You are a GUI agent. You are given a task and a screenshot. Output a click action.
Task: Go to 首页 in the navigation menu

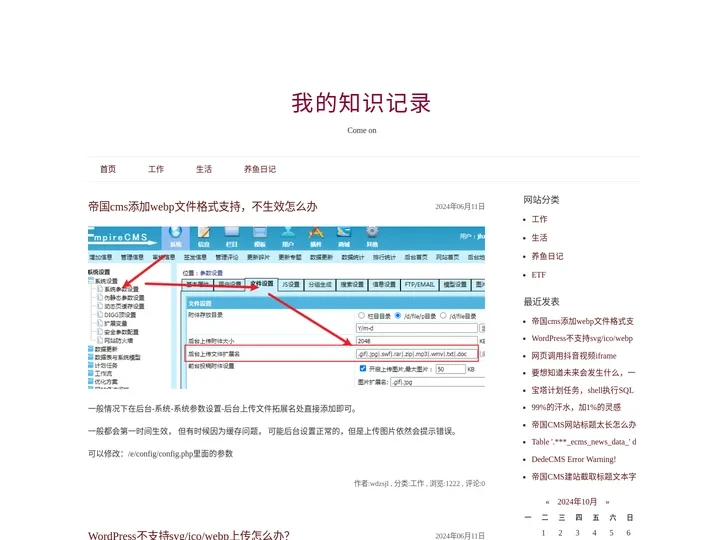pos(108,169)
